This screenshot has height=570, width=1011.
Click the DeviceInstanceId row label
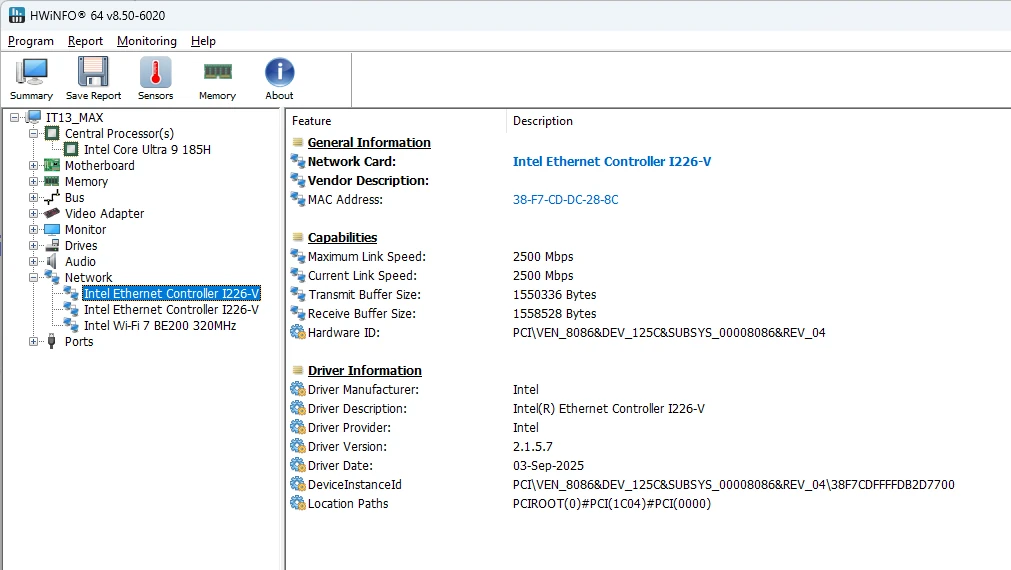point(355,484)
